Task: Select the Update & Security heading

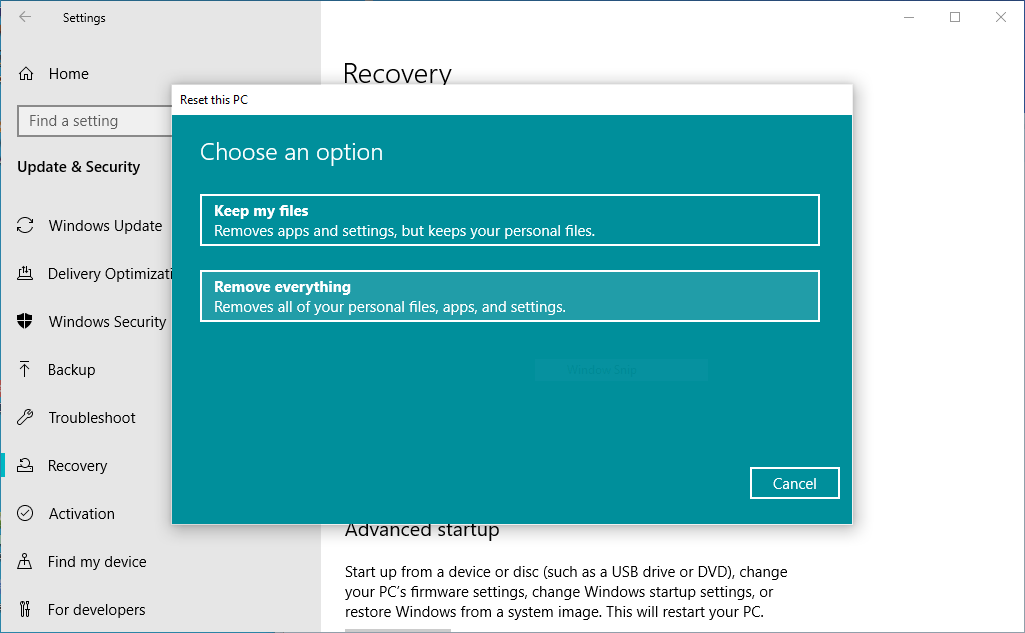Action: coord(78,167)
